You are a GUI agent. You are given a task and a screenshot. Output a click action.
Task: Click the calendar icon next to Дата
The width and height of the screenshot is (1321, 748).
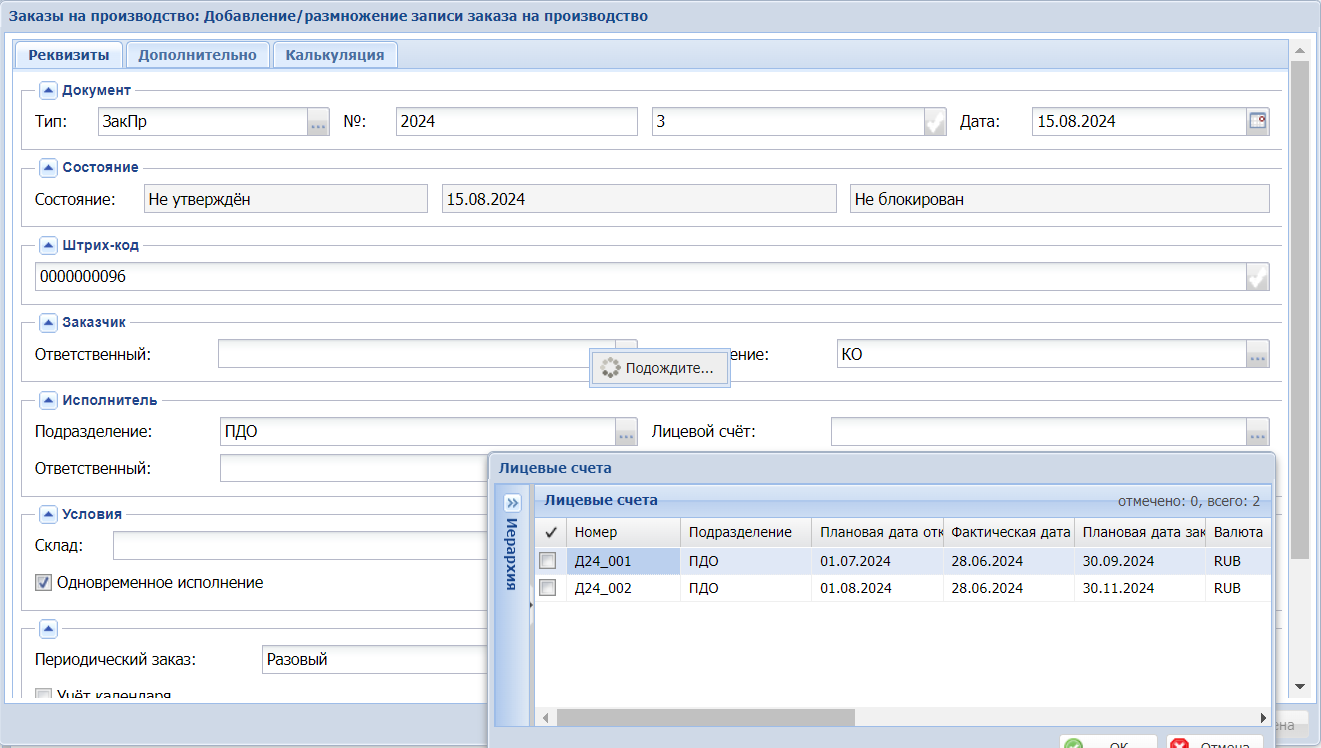pos(1258,122)
